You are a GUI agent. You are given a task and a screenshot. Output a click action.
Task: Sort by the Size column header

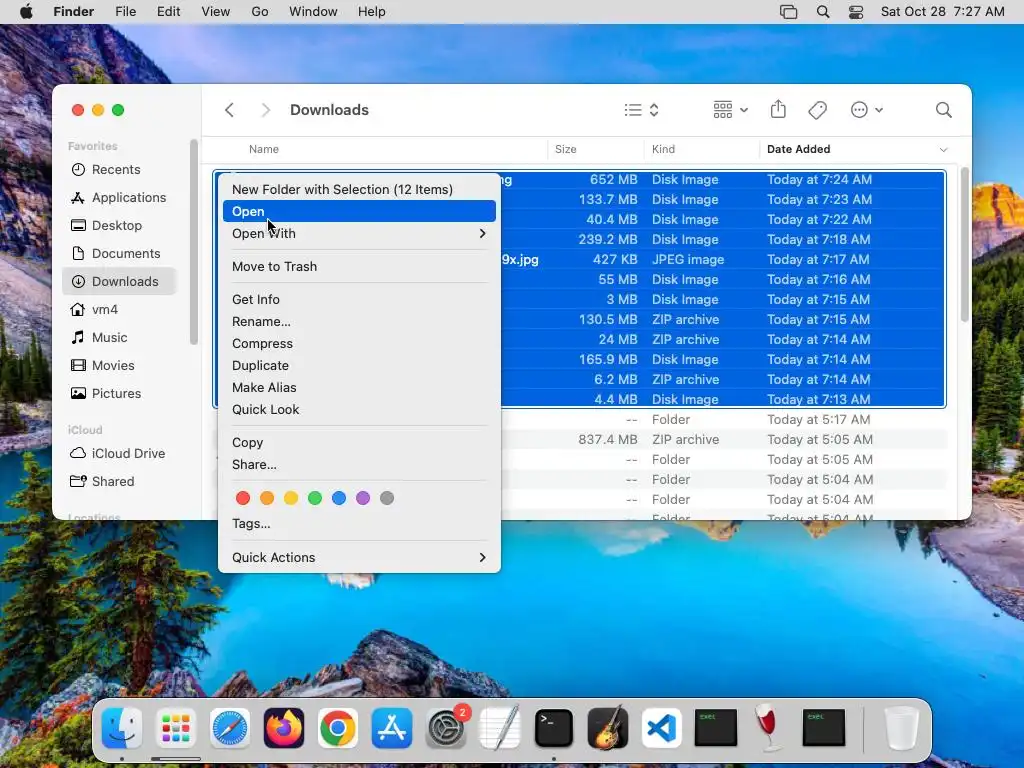(x=566, y=149)
